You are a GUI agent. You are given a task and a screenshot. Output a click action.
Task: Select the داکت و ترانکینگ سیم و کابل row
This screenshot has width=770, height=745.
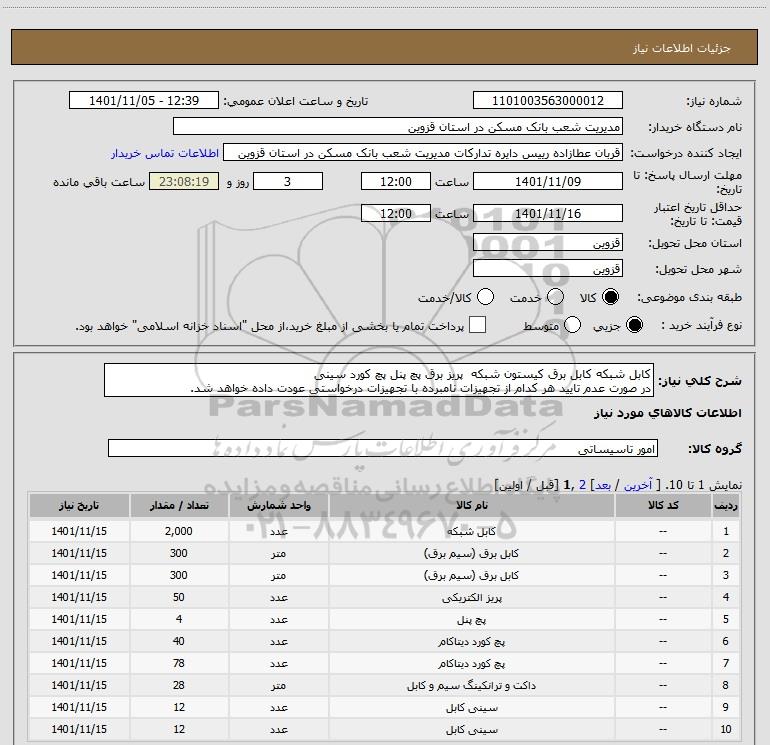coord(384,686)
